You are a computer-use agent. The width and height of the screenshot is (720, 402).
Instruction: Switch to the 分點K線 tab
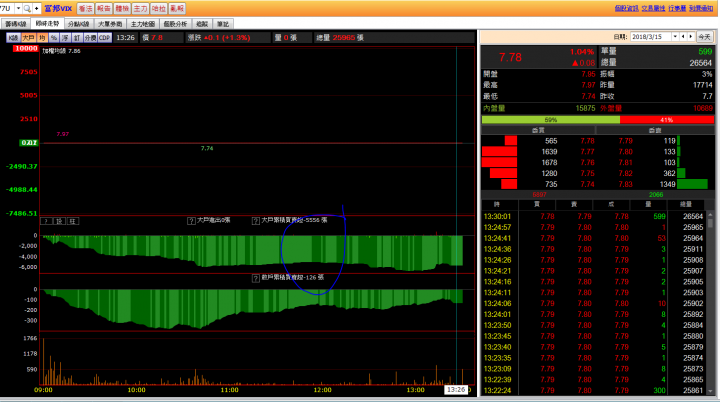tap(79, 24)
